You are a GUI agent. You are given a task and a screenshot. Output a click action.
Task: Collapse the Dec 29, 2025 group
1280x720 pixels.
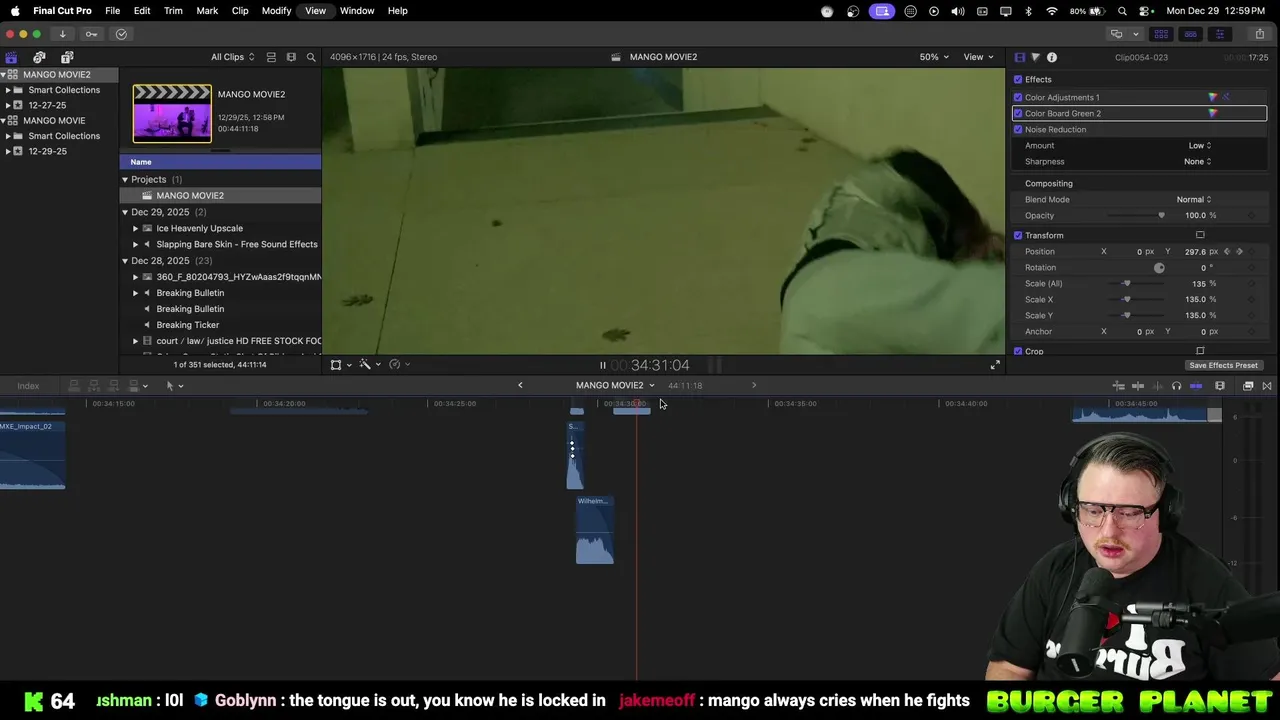tap(125, 212)
